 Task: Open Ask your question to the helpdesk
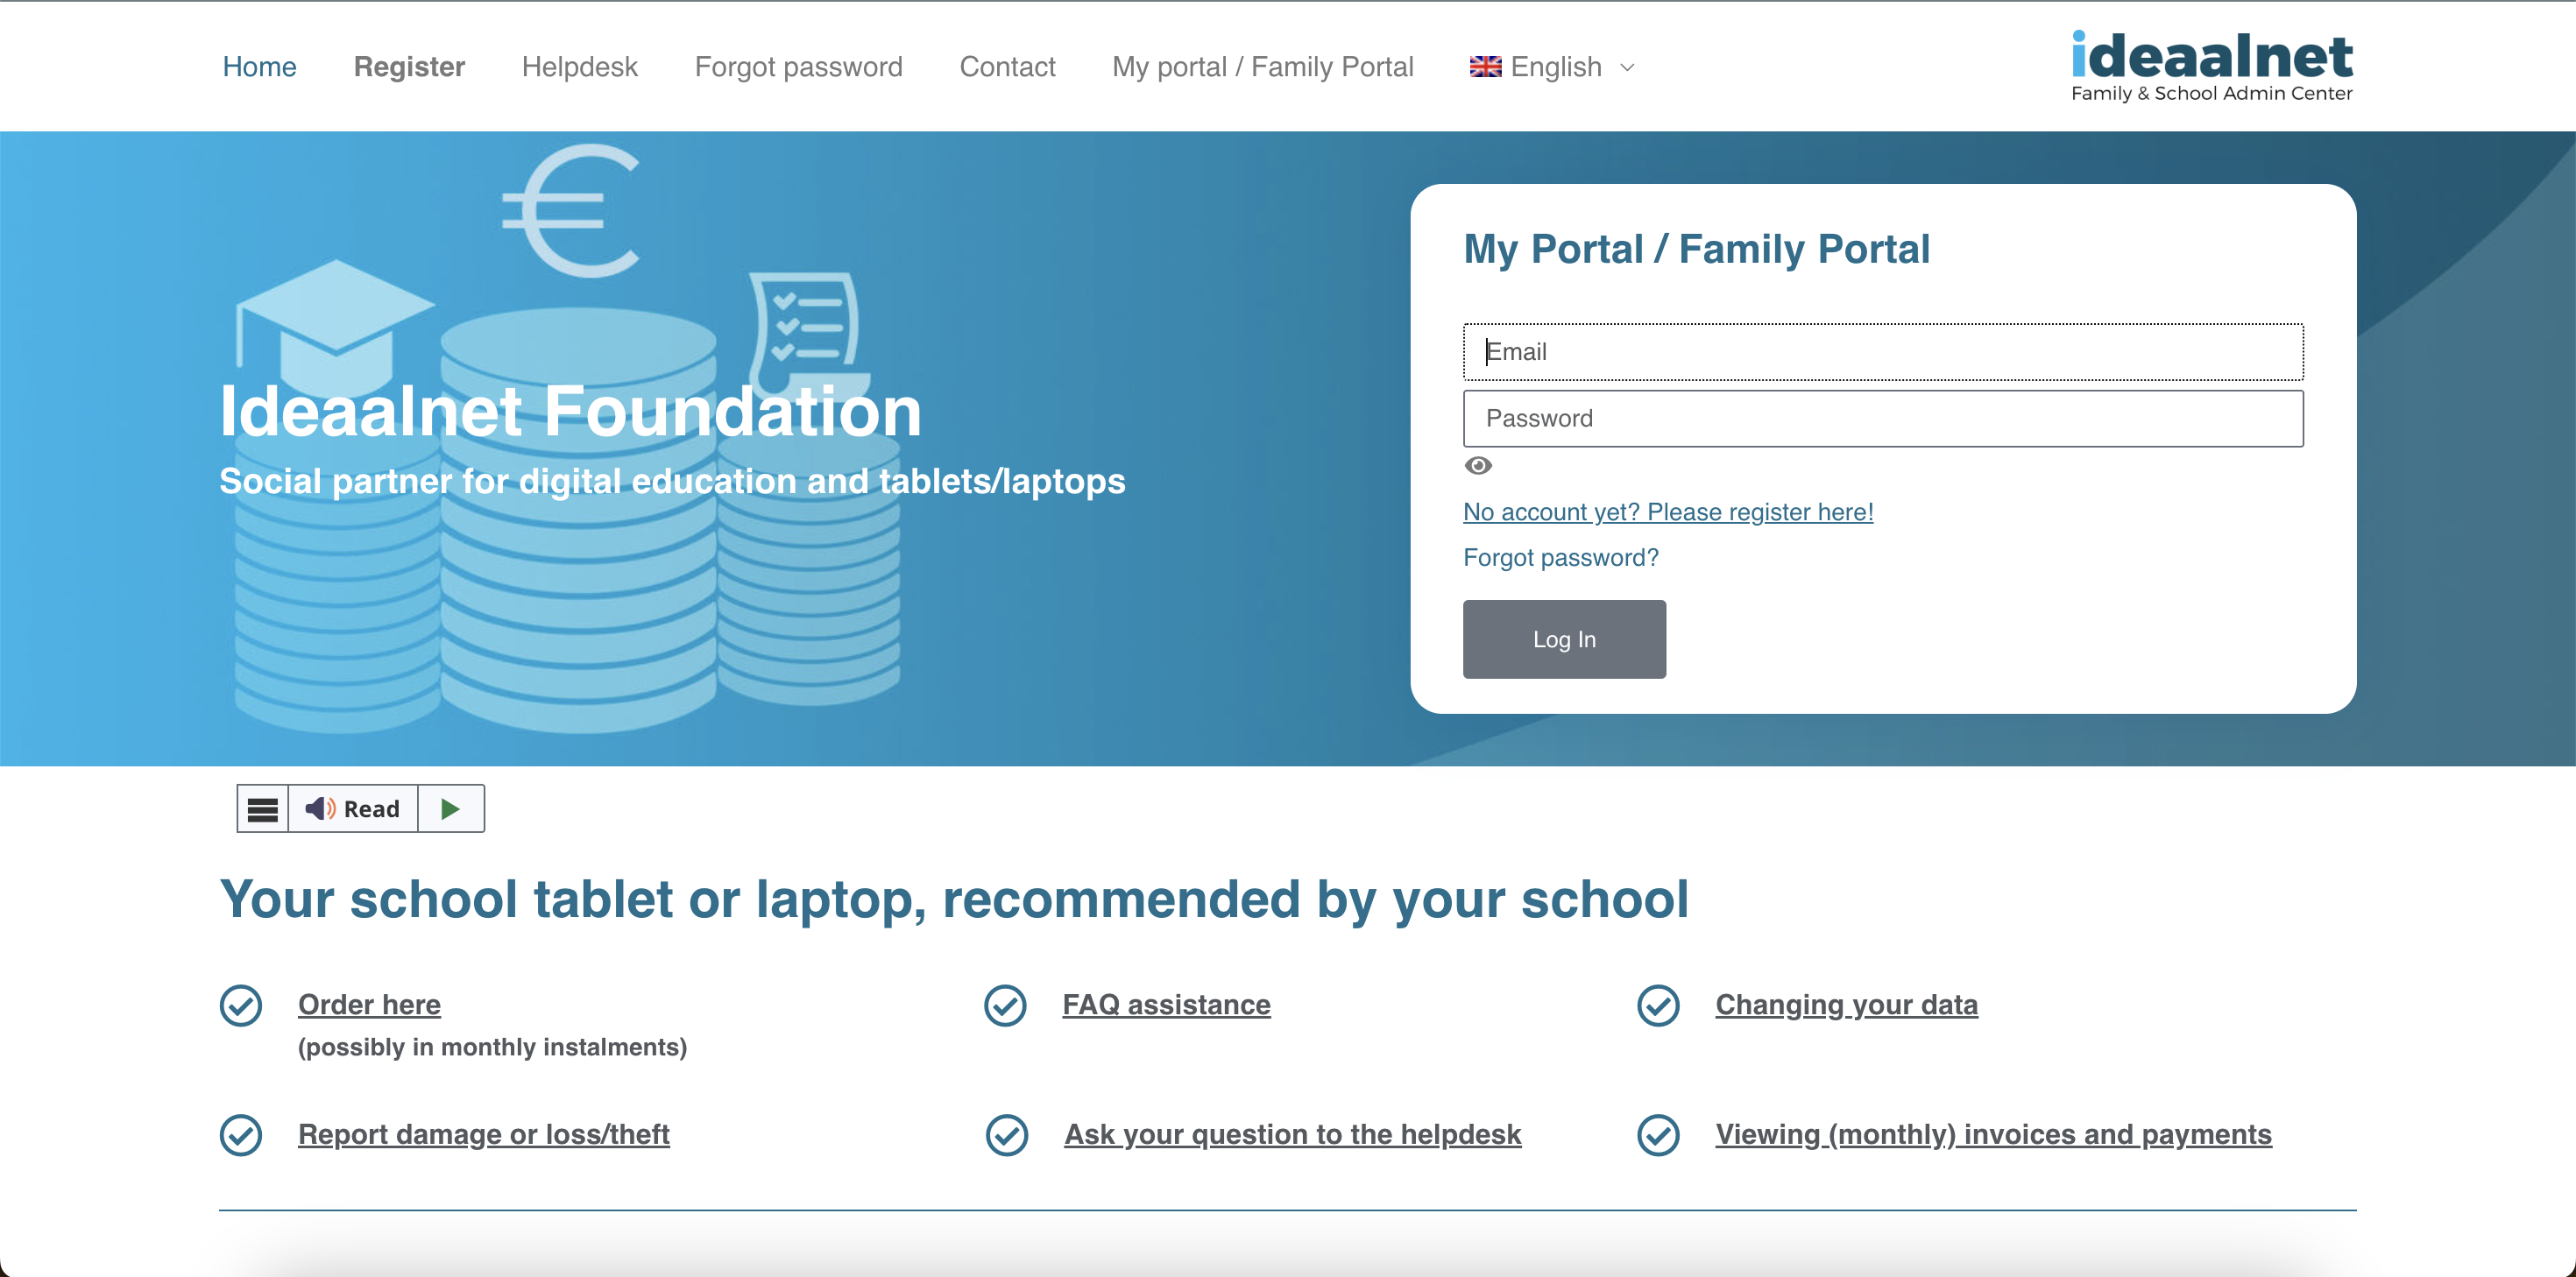click(x=1292, y=1134)
